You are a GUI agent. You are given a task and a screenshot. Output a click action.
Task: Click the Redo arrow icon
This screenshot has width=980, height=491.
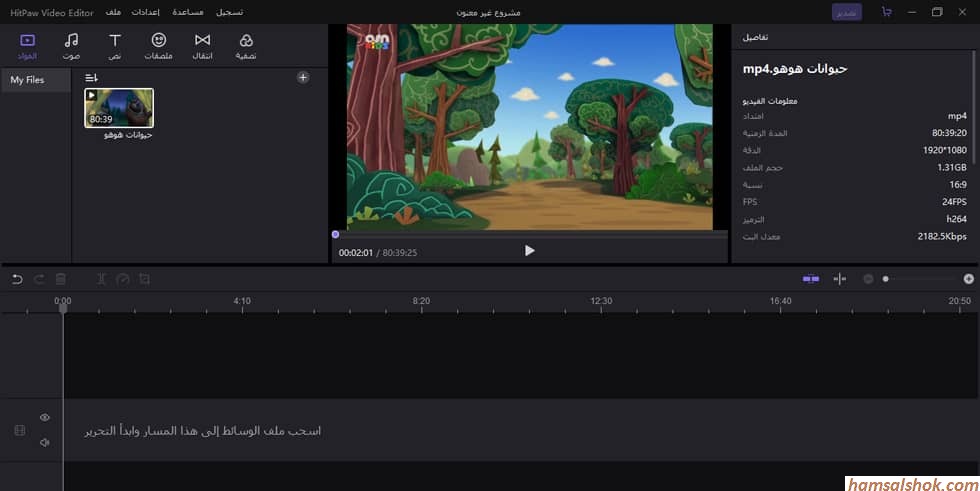point(39,279)
